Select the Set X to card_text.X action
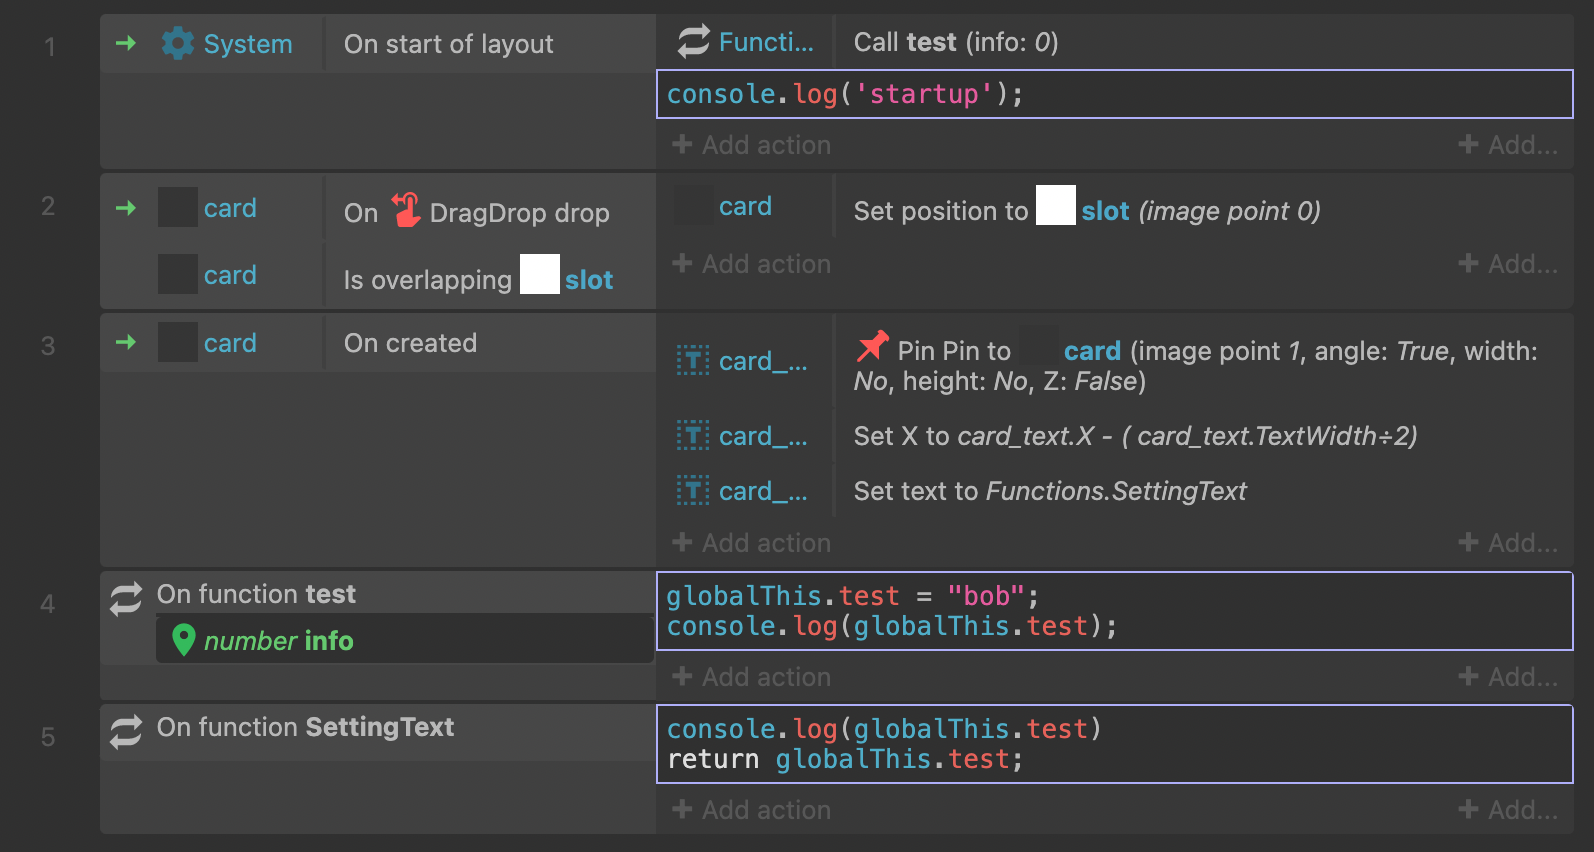Image resolution: width=1594 pixels, height=852 pixels. [x=1135, y=436]
